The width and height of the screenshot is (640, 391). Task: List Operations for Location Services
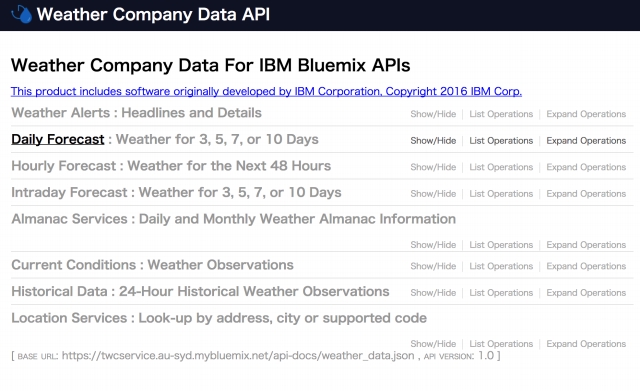point(501,344)
